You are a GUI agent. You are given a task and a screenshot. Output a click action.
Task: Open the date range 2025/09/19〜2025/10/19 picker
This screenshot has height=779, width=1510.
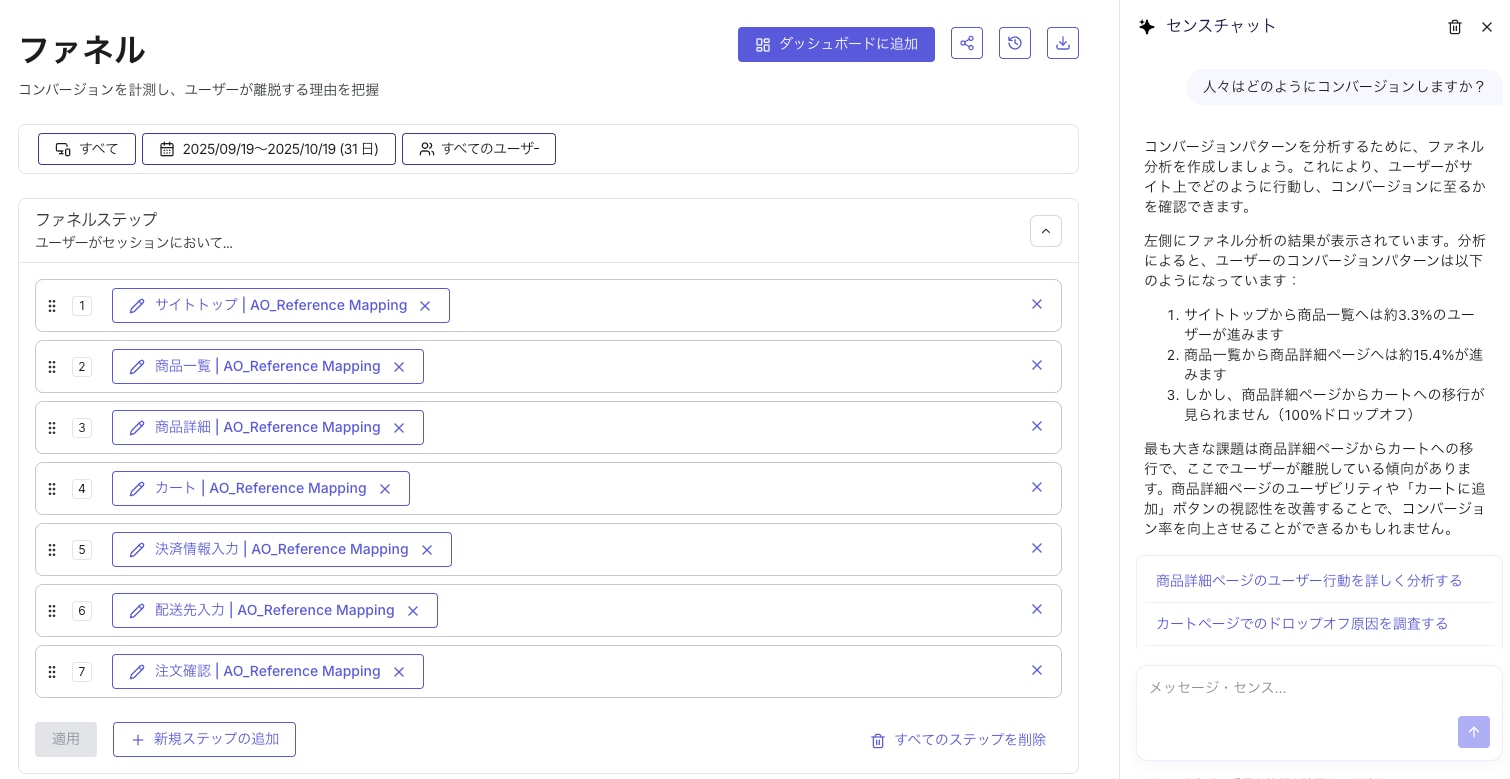point(269,149)
